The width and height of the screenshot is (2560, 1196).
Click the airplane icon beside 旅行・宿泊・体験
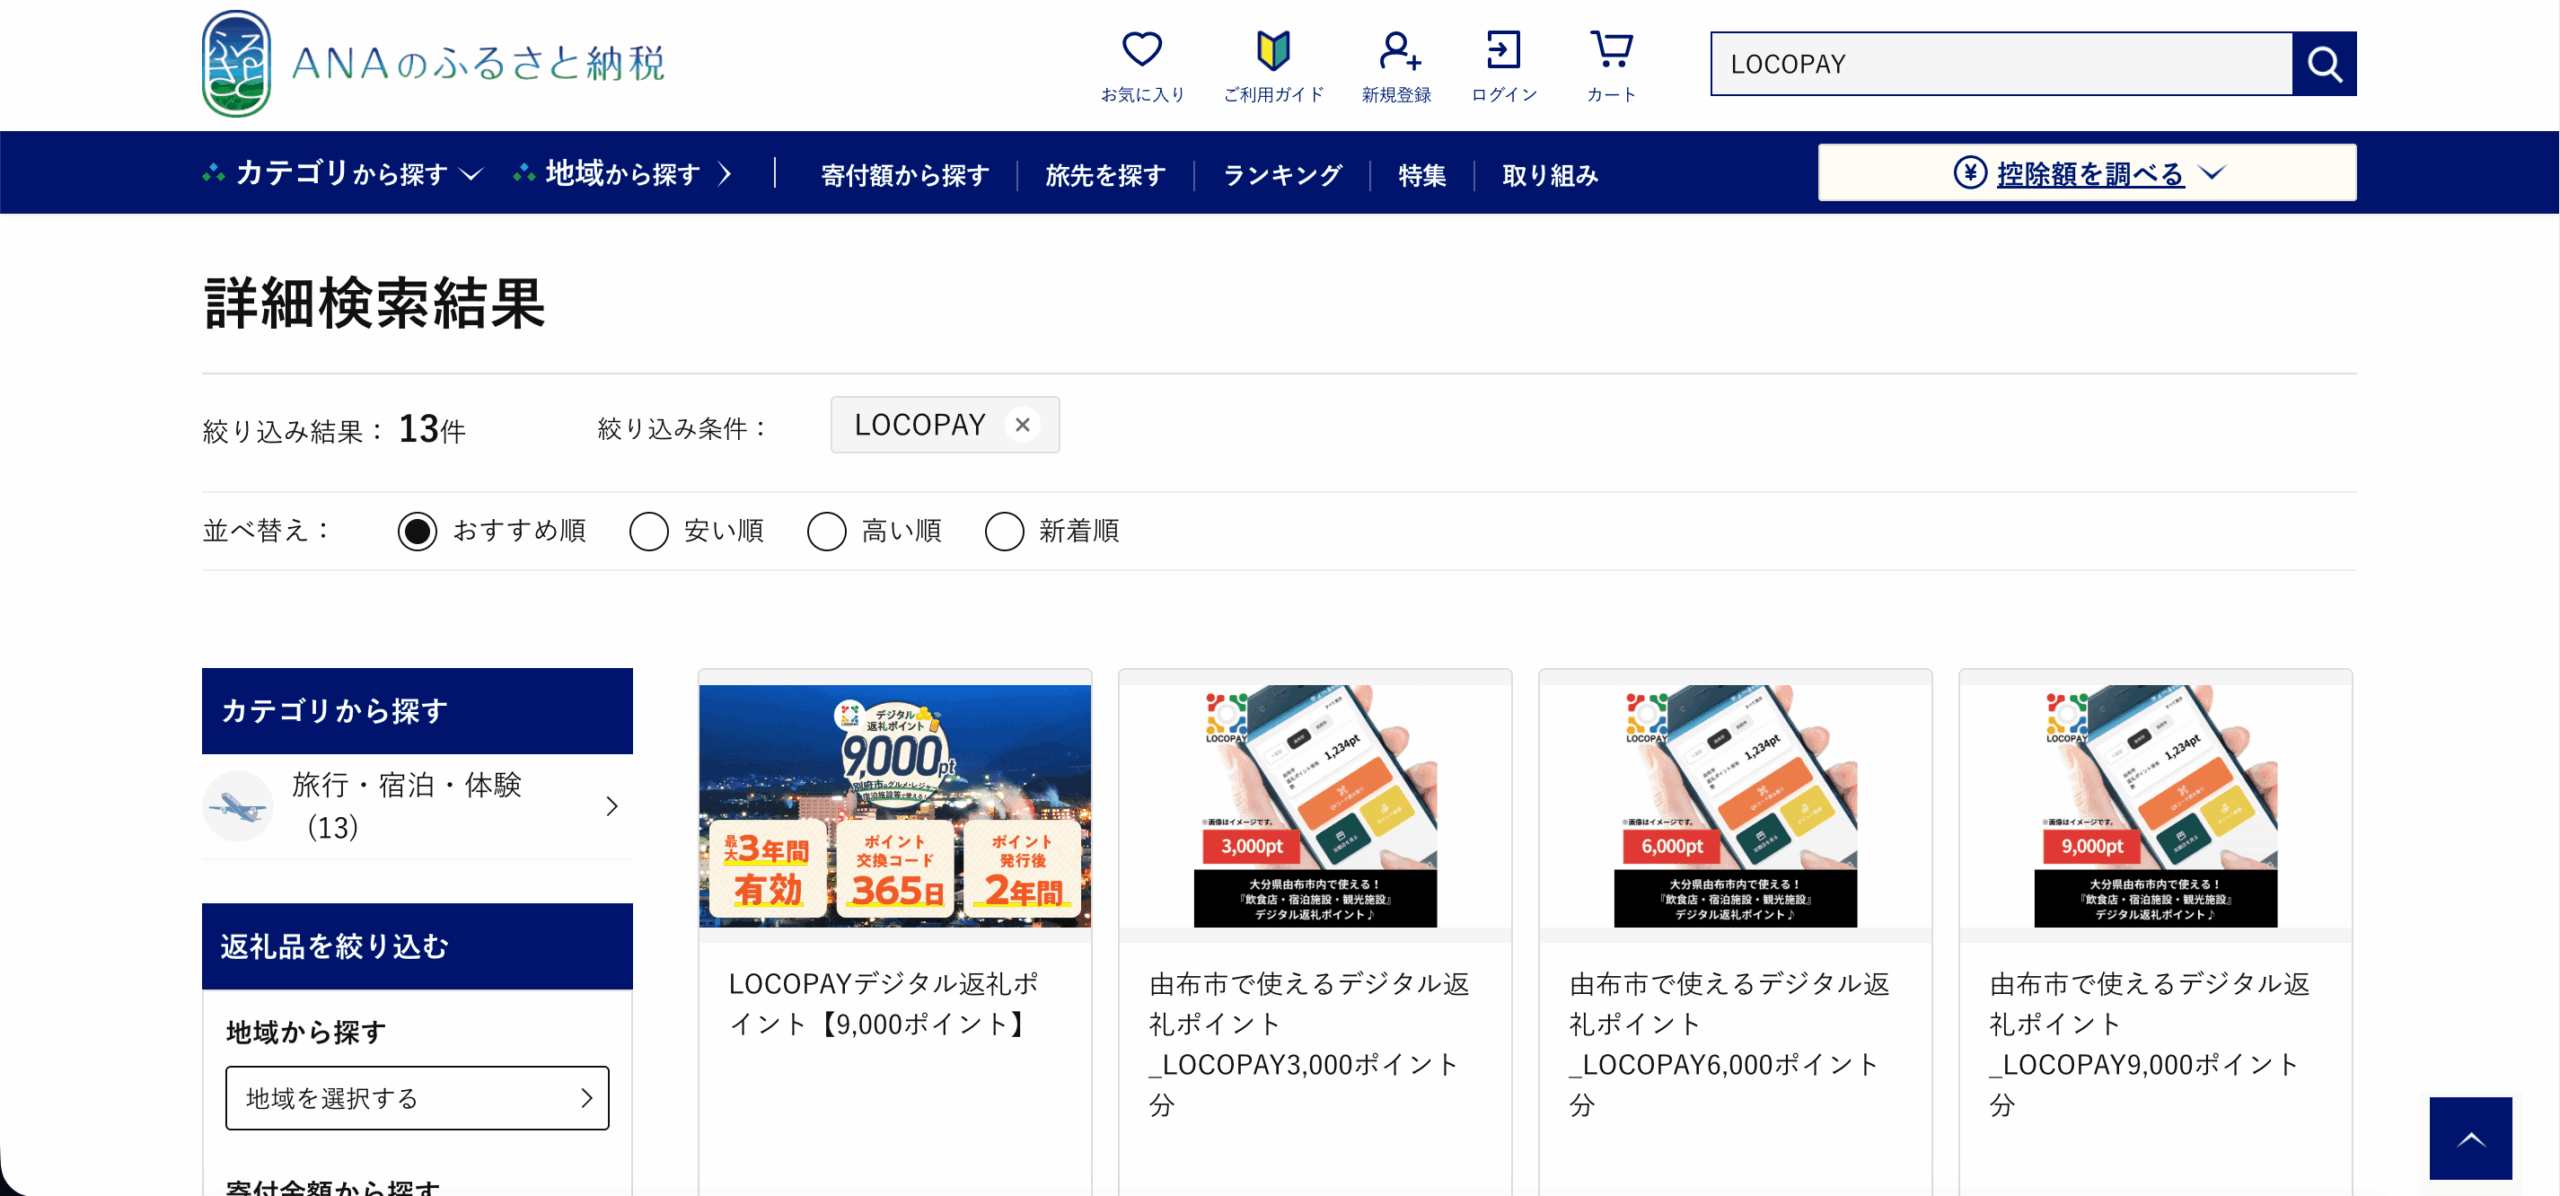(x=238, y=806)
